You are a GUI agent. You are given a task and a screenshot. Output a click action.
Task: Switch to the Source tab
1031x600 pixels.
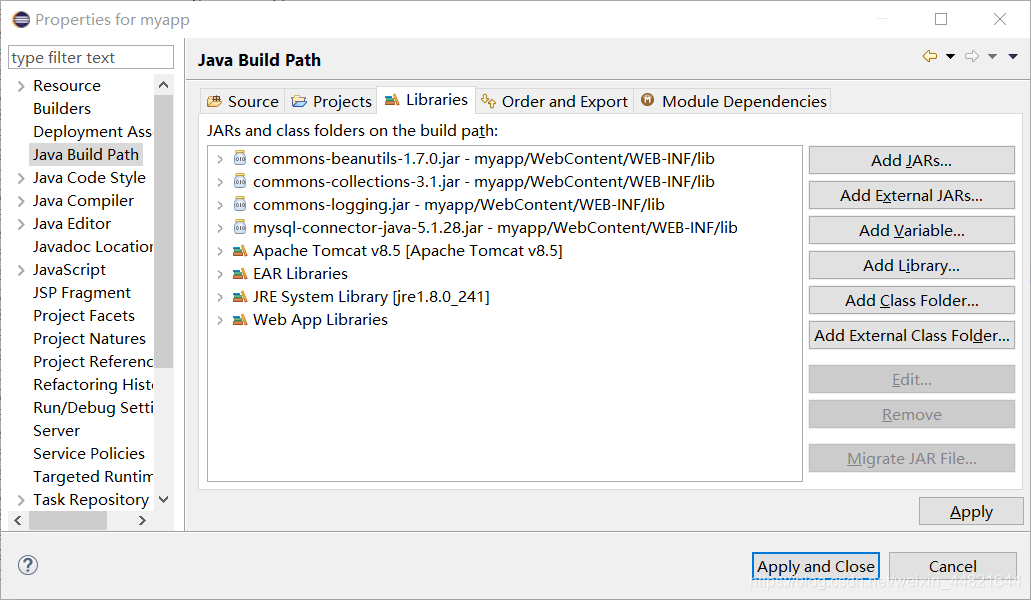click(243, 101)
